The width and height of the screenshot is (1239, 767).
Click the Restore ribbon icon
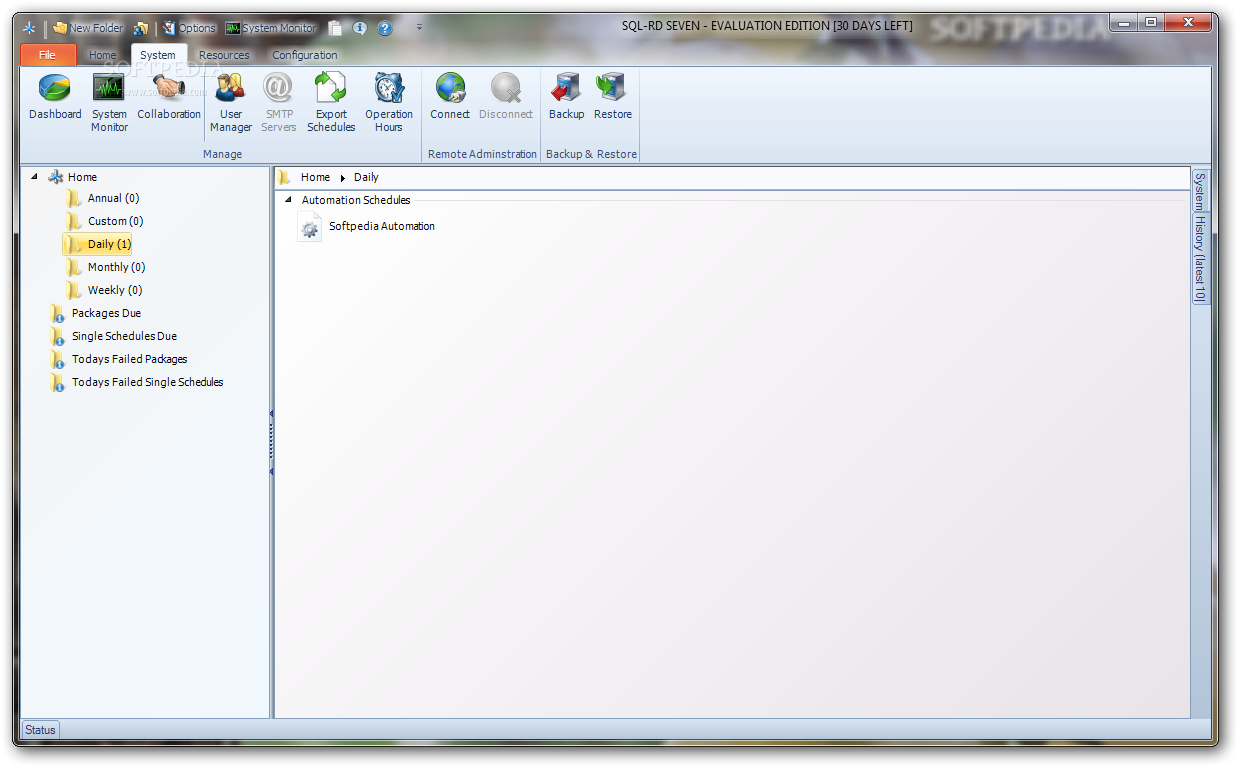(x=613, y=98)
